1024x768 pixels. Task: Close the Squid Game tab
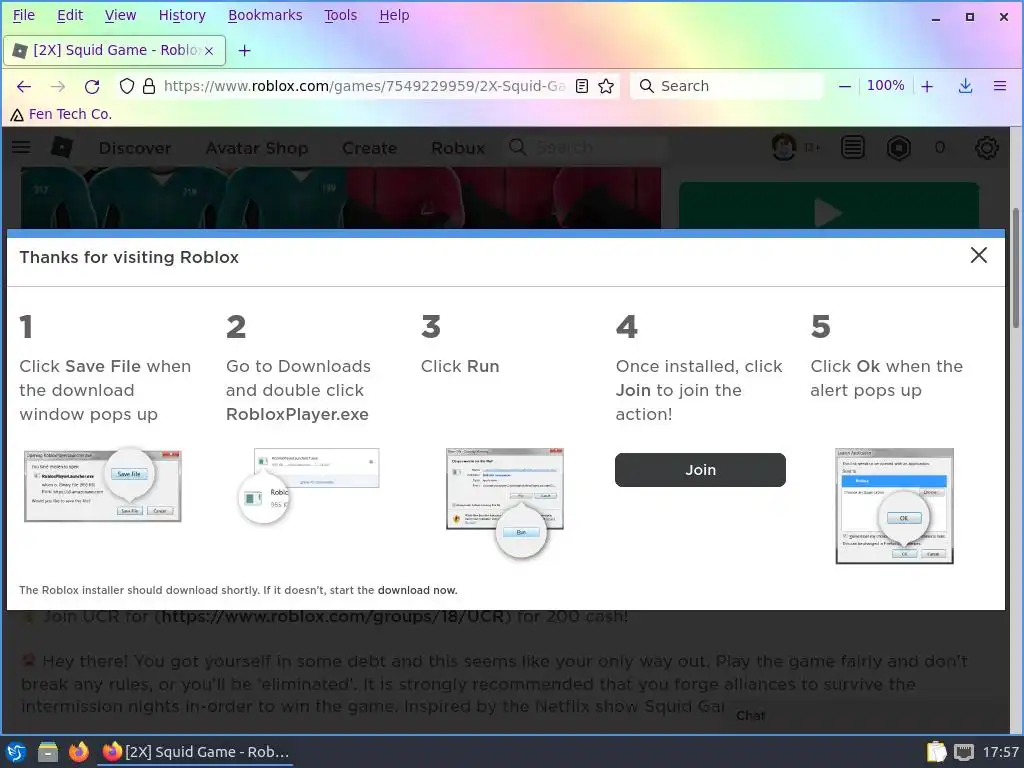[x=209, y=50]
